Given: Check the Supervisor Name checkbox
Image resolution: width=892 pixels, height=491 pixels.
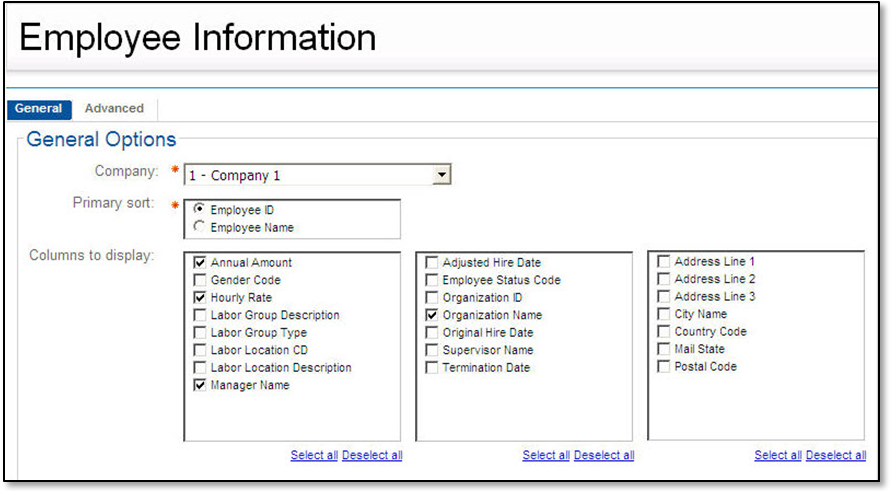Looking at the screenshot, I should [432, 350].
